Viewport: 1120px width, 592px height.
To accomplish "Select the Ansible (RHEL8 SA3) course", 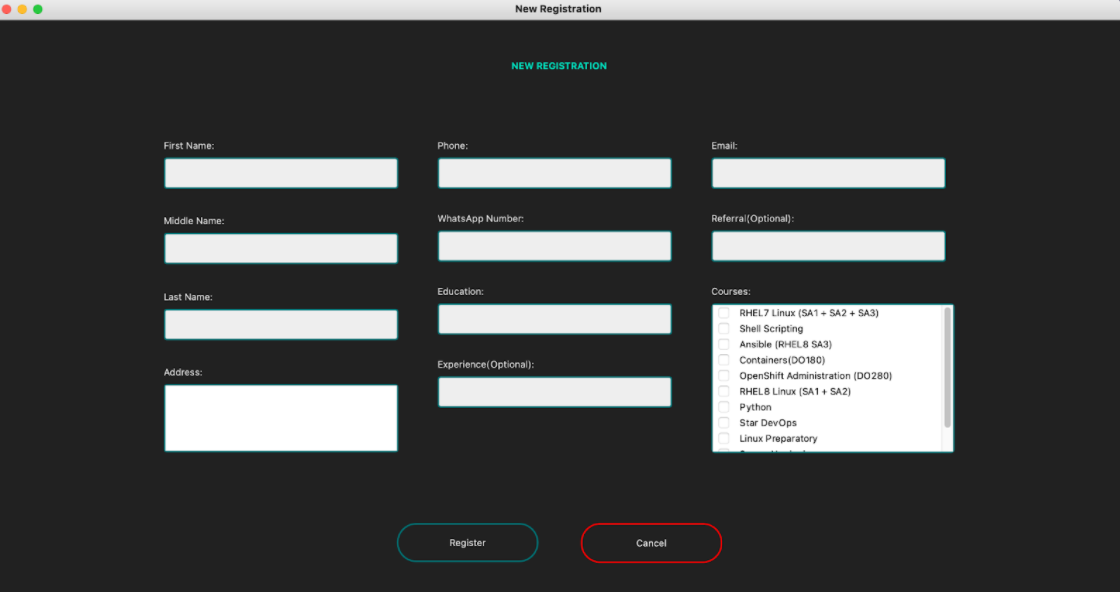I will pyautogui.click(x=724, y=344).
